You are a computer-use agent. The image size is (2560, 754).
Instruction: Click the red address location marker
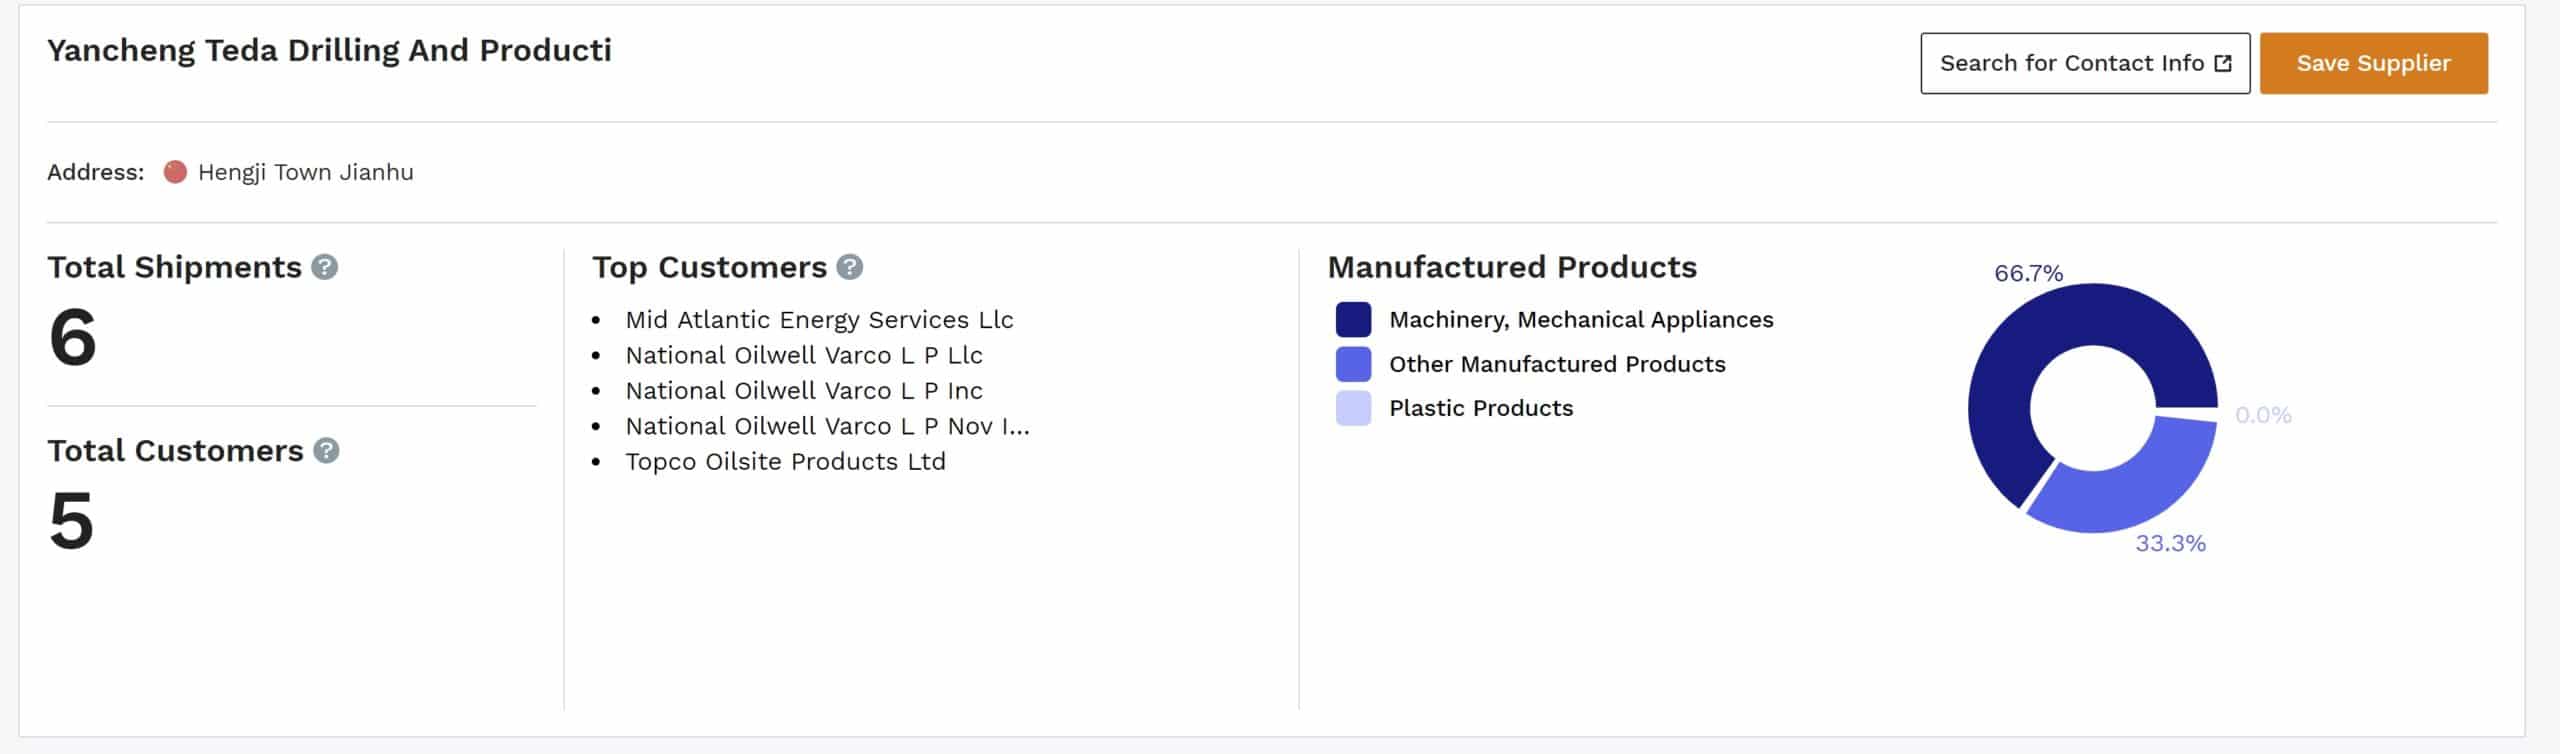(175, 172)
